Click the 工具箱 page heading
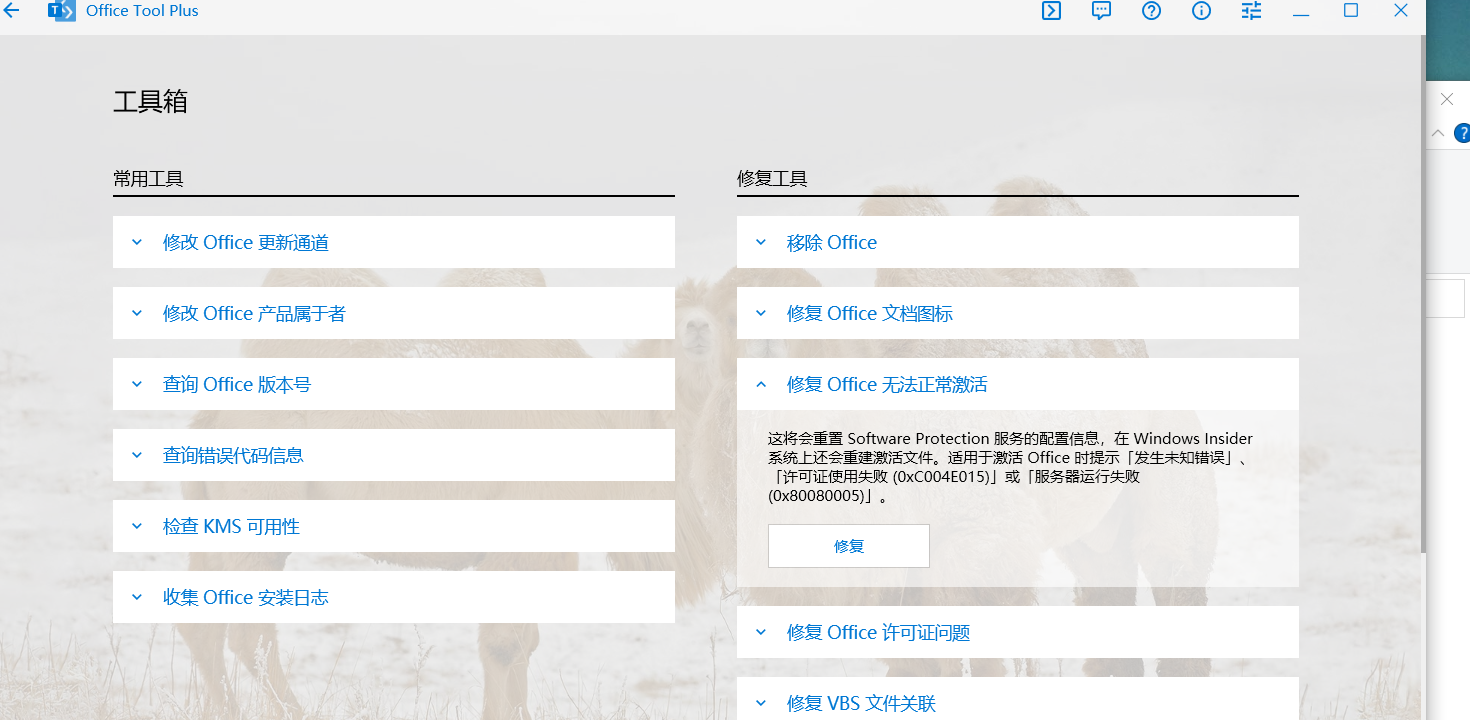Screen dimensions: 1470x720 pos(150,101)
